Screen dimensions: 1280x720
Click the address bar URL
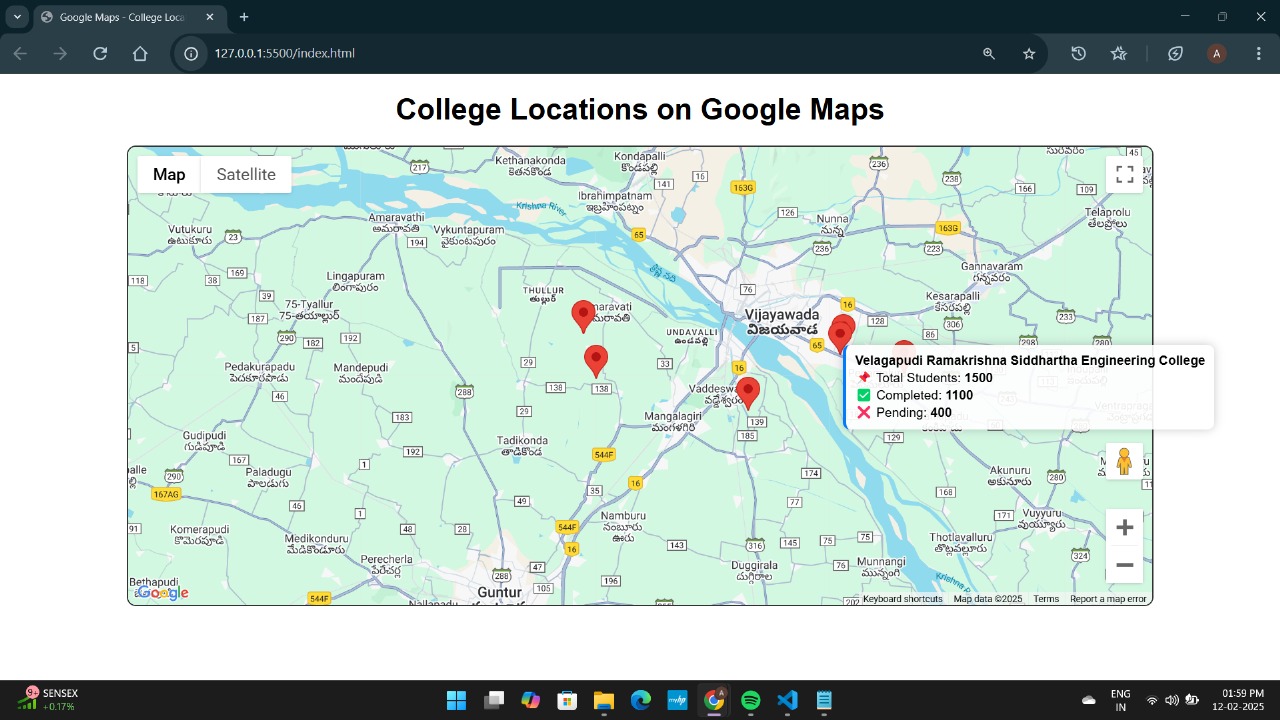285,54
